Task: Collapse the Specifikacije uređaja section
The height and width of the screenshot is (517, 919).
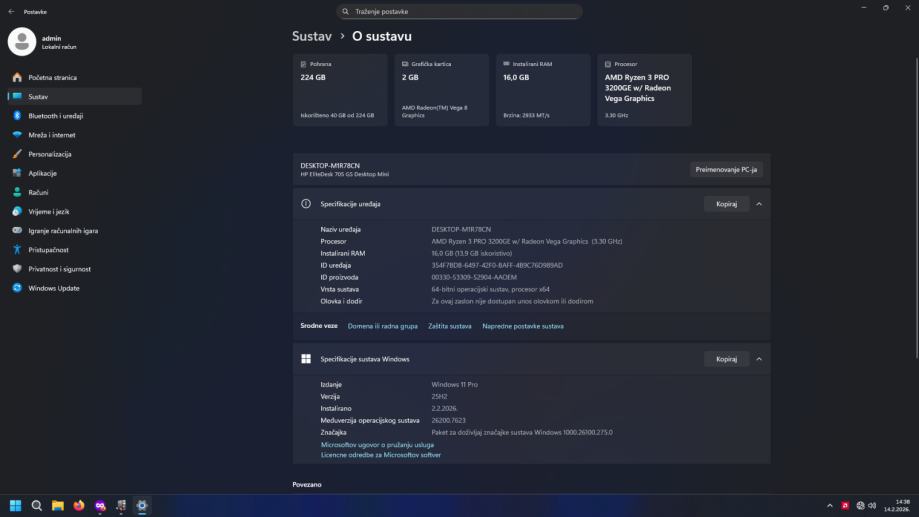Action: (x=759, y=204)
